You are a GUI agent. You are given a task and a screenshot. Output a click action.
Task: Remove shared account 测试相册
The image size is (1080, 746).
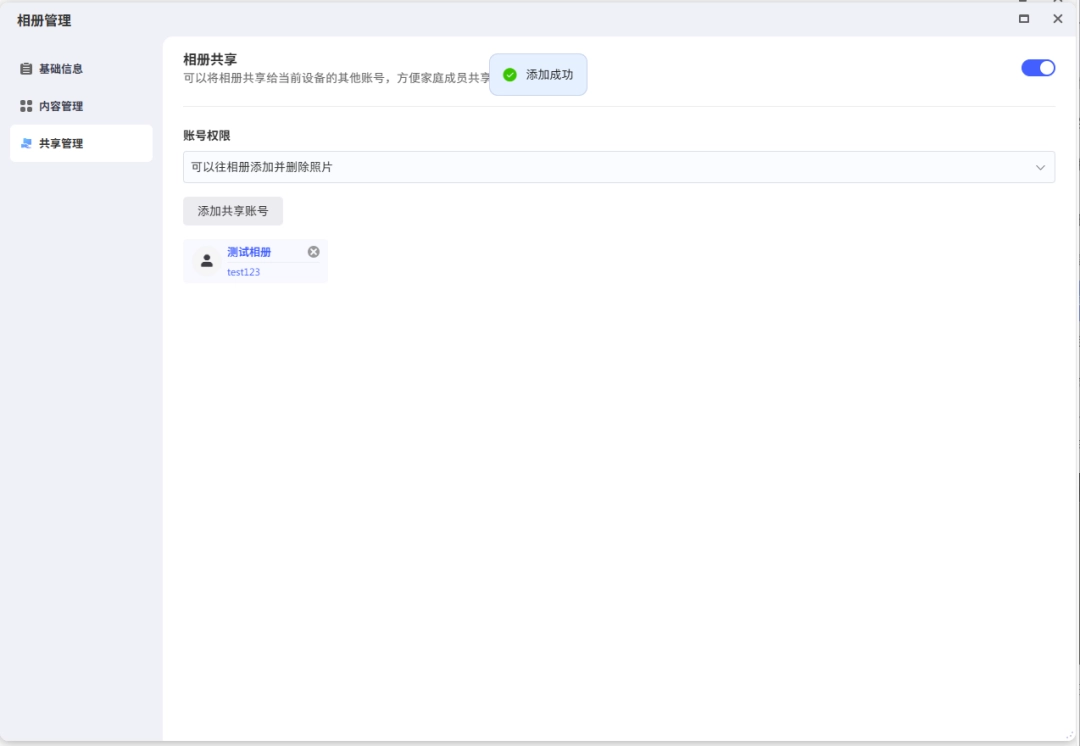click(313, 252)
